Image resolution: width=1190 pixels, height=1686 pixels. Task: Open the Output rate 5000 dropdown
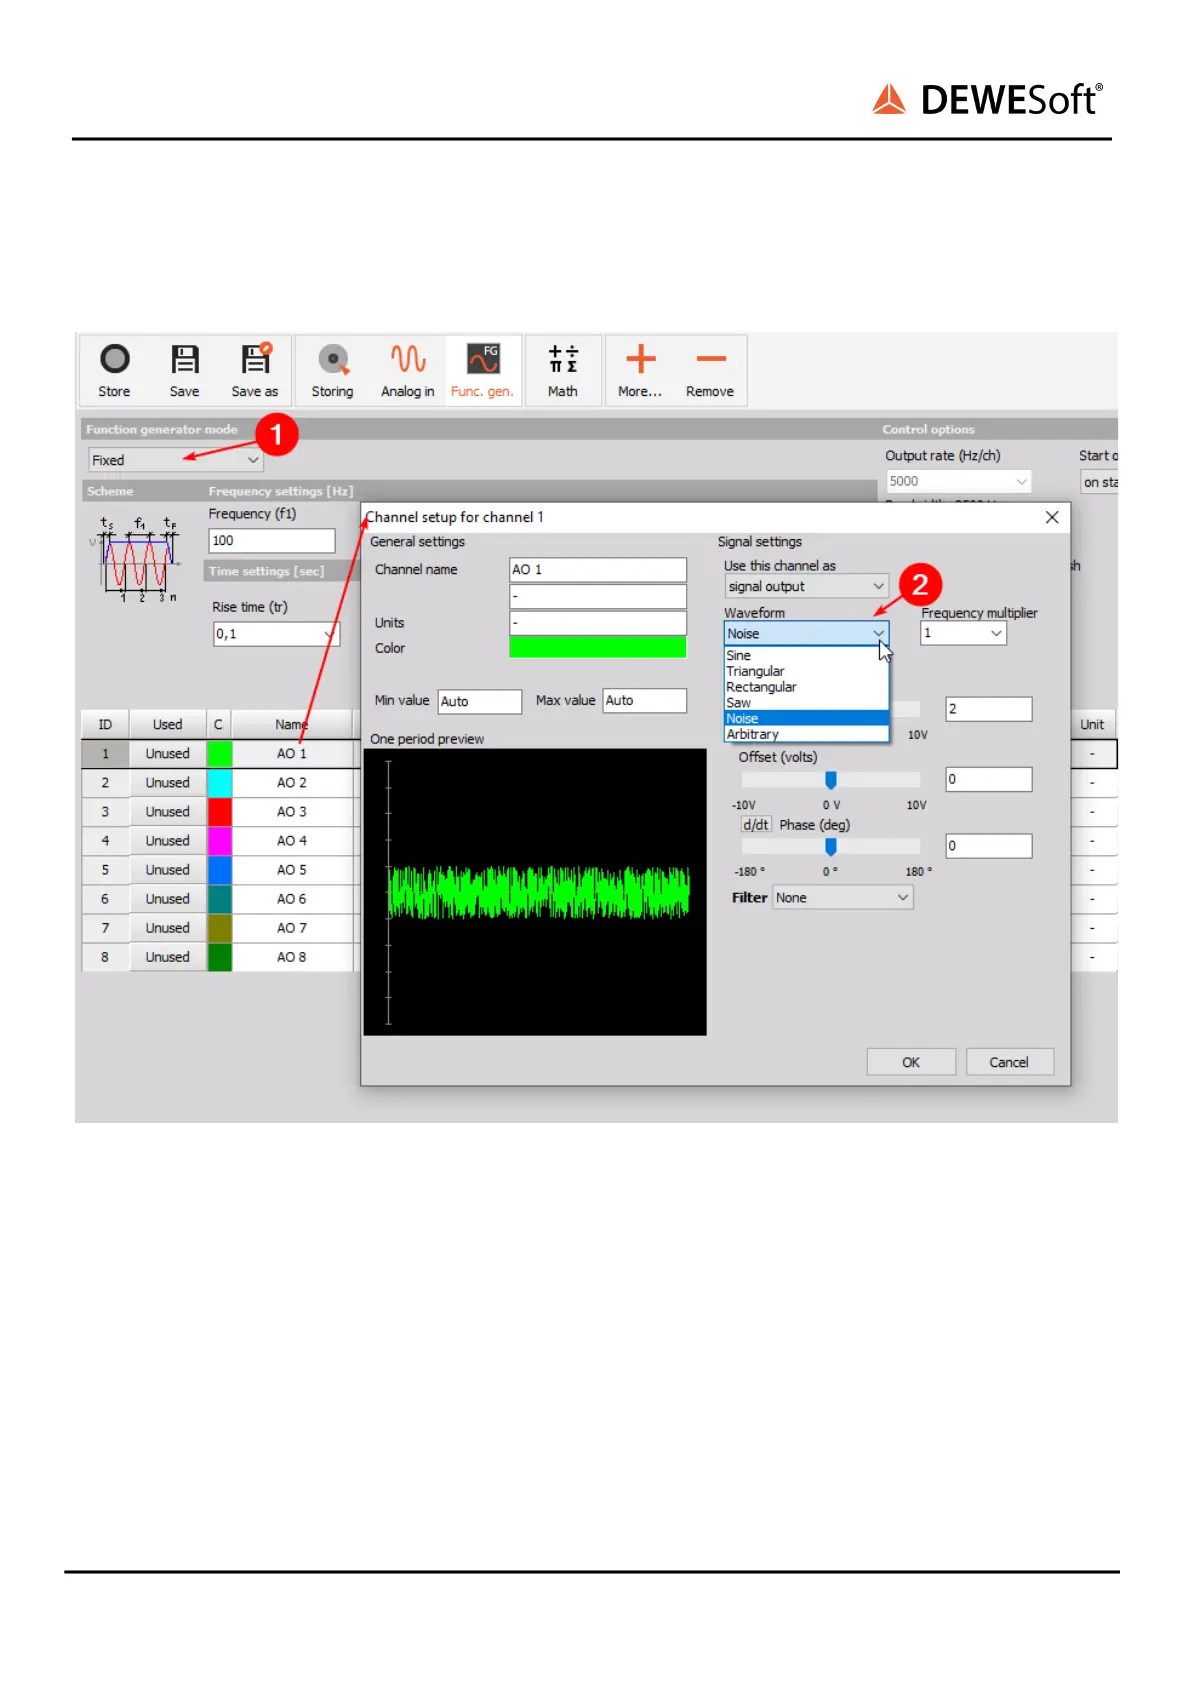[958, 481]
